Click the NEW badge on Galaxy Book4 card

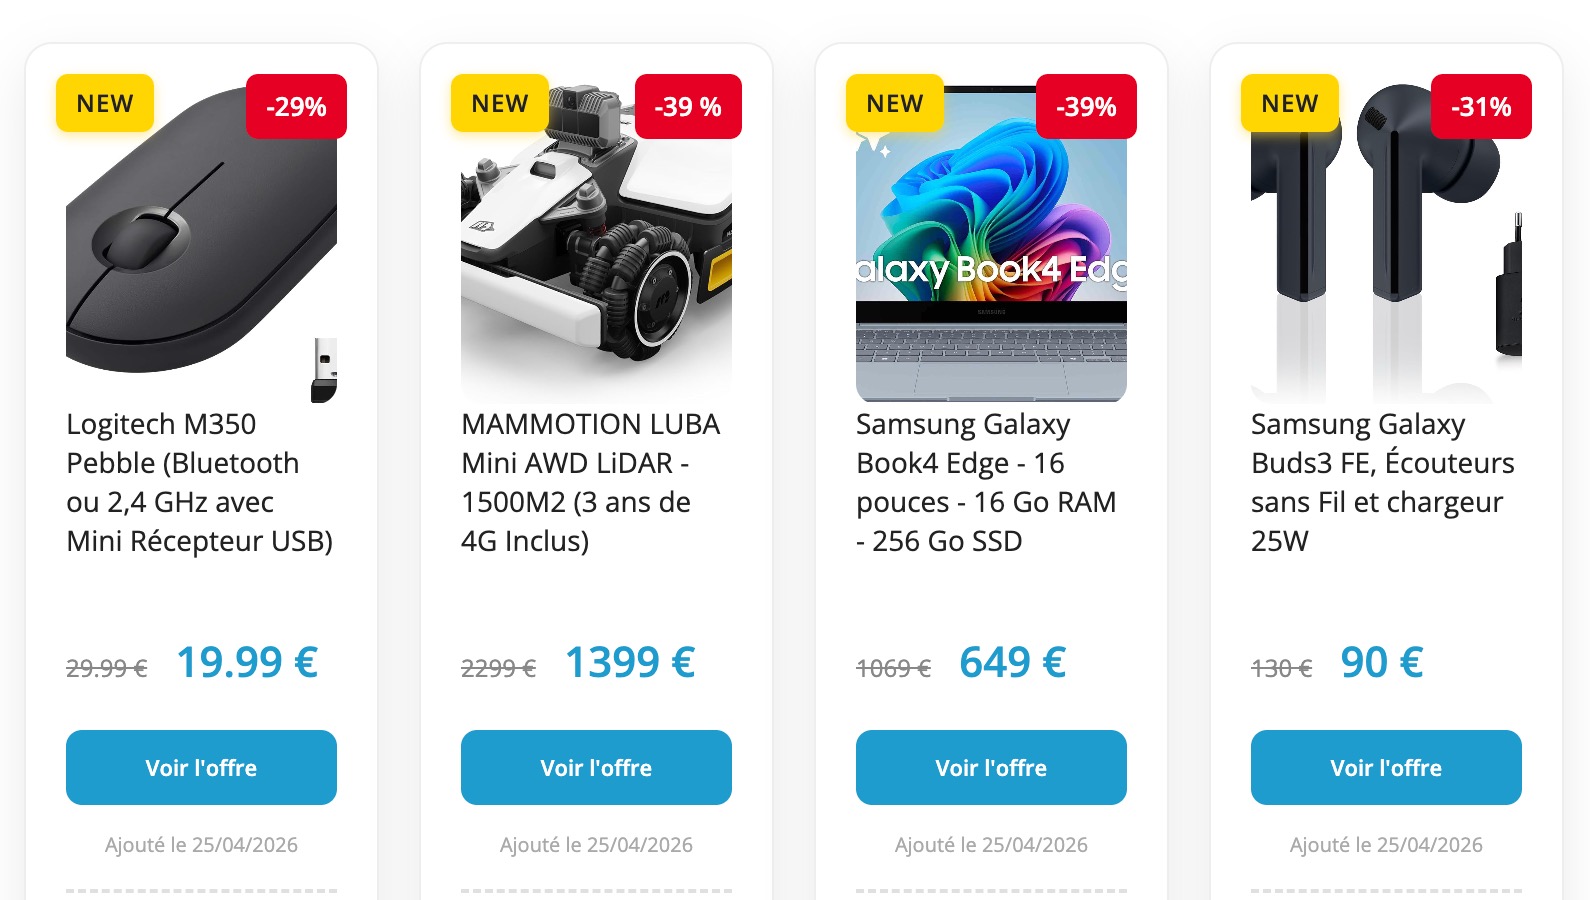pos(895,104)
